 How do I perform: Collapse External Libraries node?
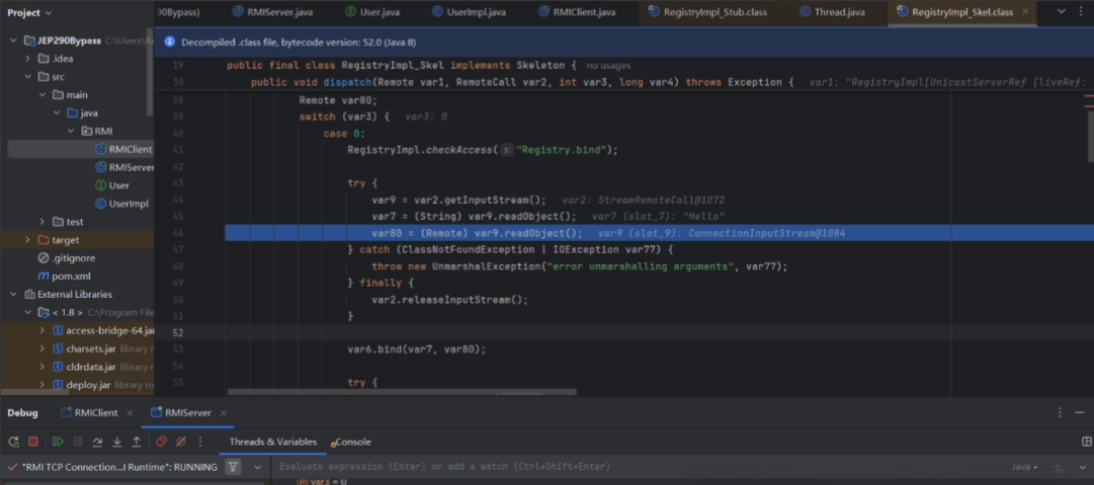(13, 294)
